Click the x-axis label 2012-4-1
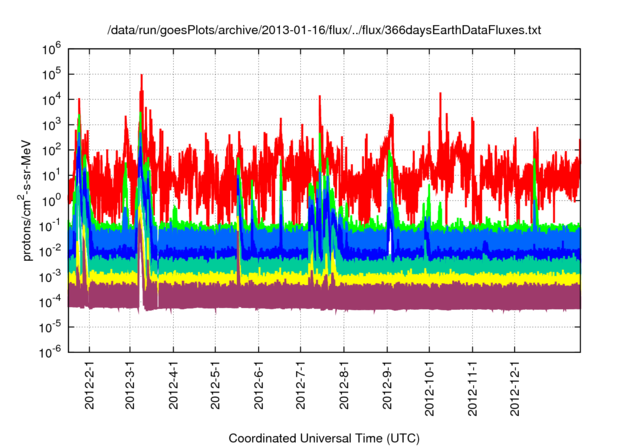The width and height of the screenshot is (640, 448). tap(173, 385)
